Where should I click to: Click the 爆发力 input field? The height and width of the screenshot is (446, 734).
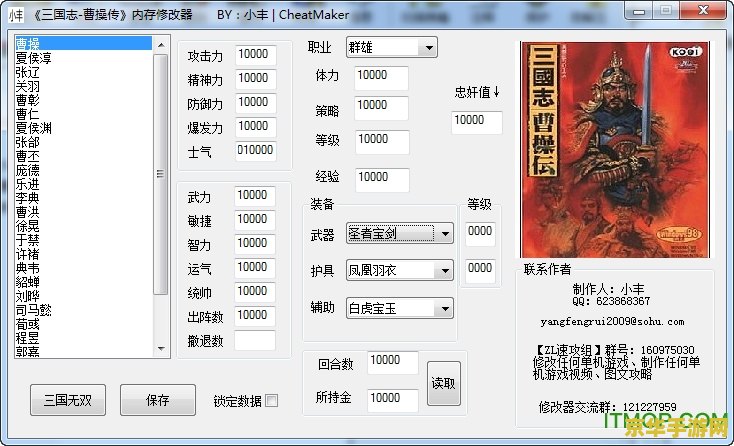click(x=256, y=127)
